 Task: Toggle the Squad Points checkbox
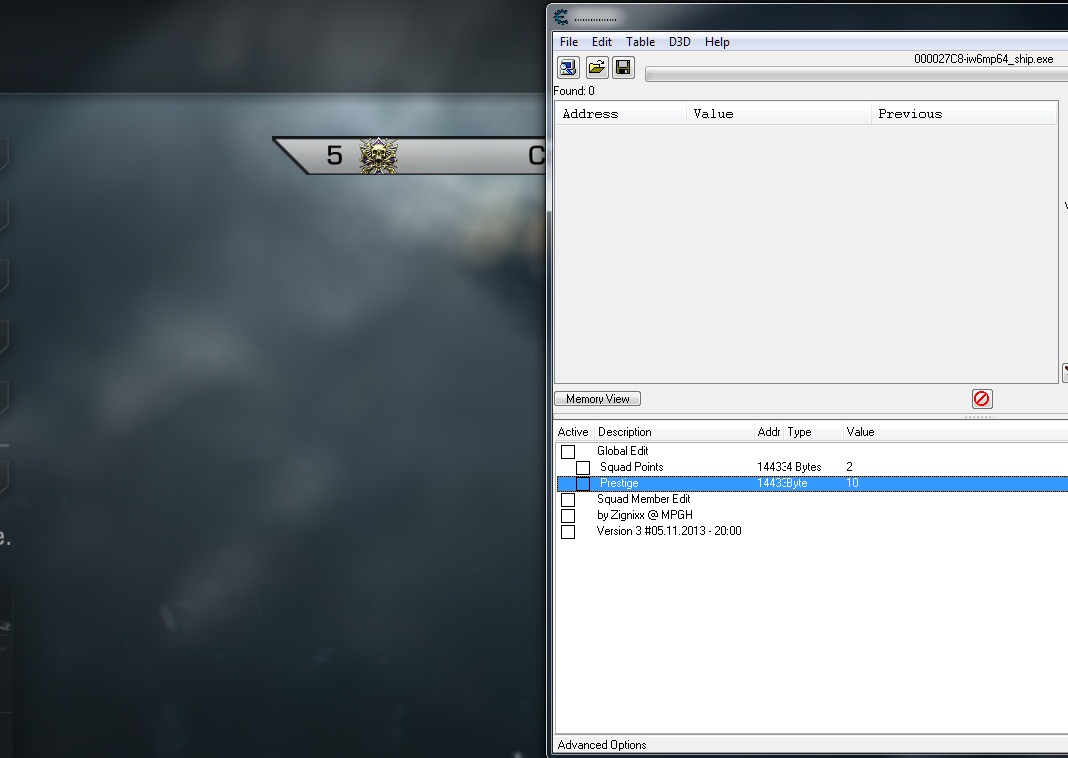click(x=583, y=468)
